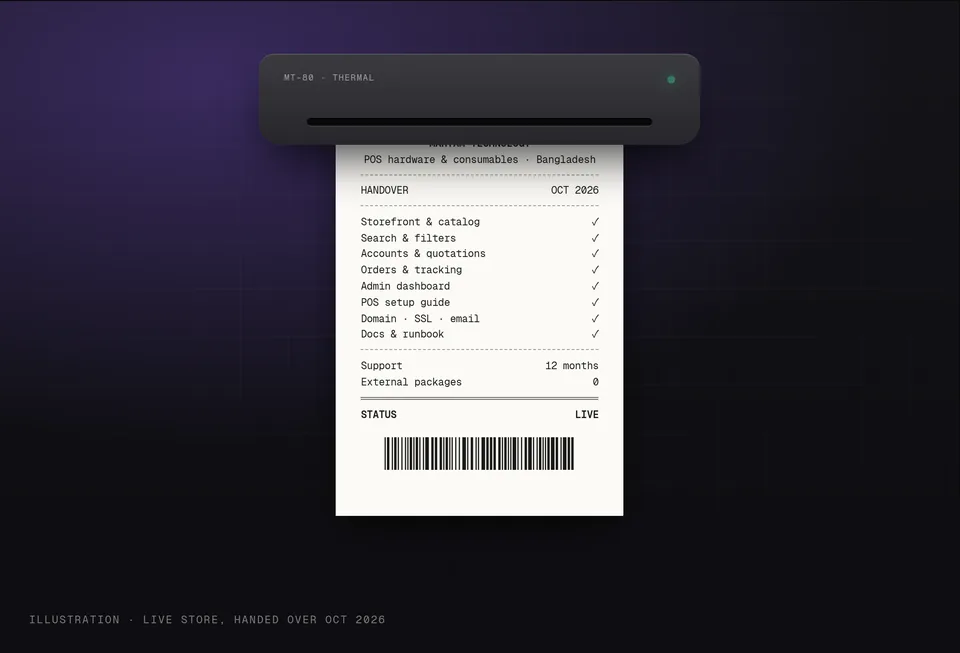Click the 'Storefront & catalog' line item
Viewport: 960px width, 653px height.
420,222
